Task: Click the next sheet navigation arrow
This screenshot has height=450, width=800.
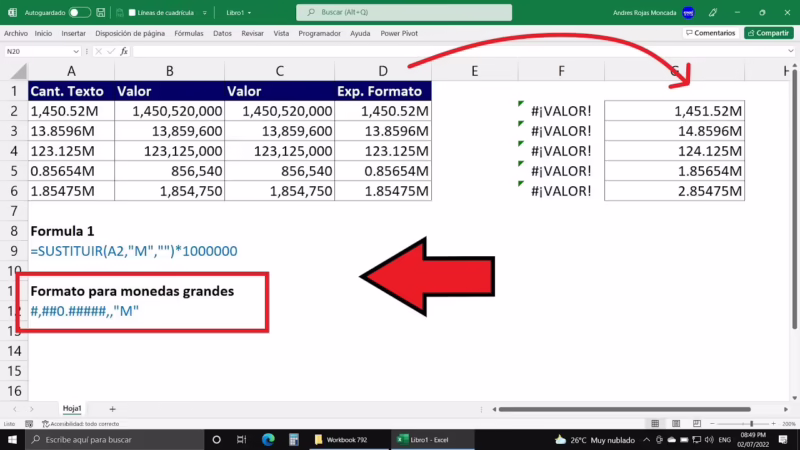Action: point(32,409)
